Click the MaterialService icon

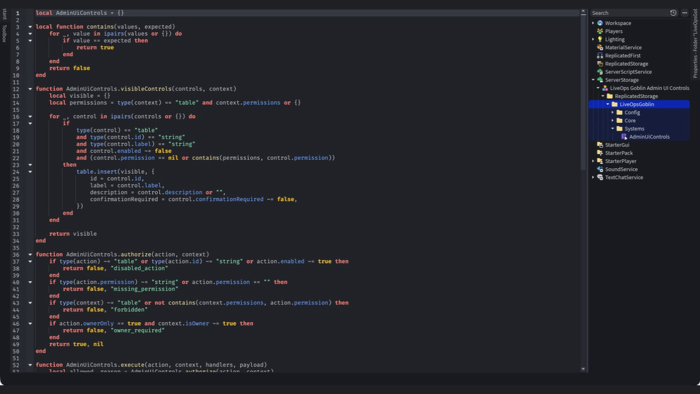(x=600, y=47)
